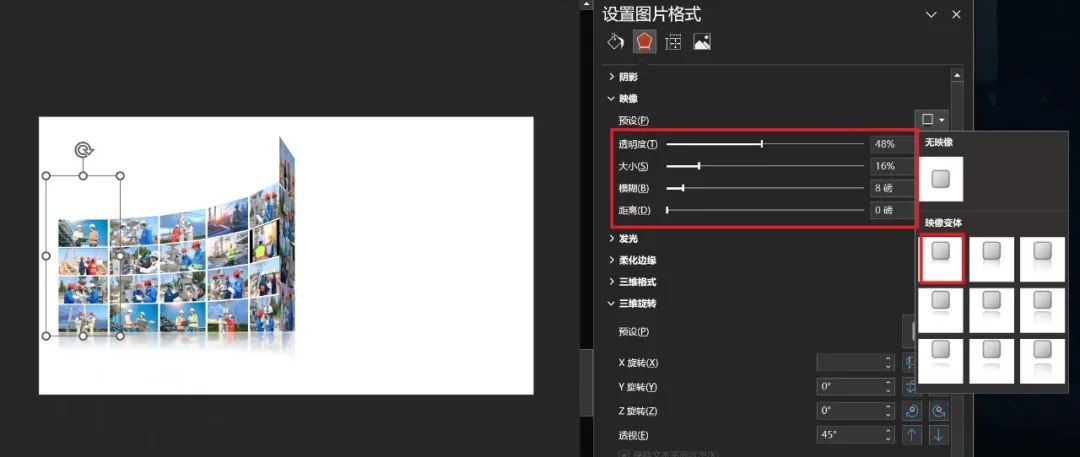The image size is (1080, 457).
Task: Open the Size & Properties tab icon
Action: (x=673, y=42)
